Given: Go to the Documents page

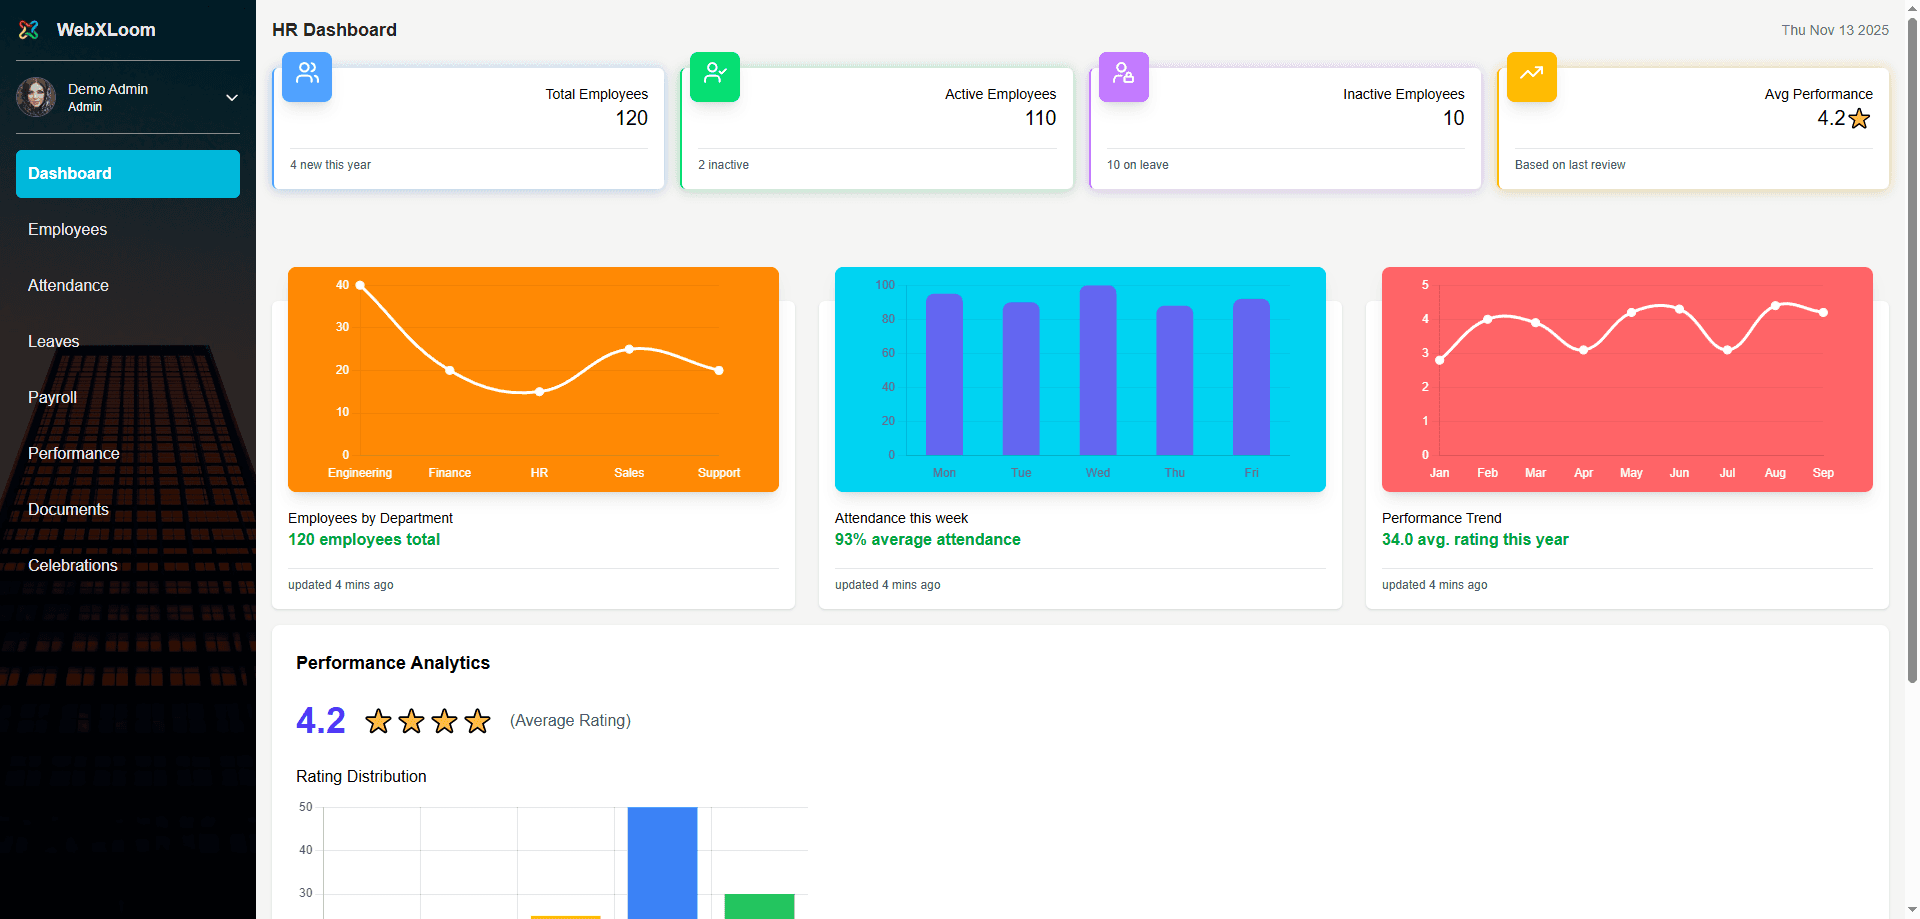Looking at the screenshot, I should (x=68, y=510).
